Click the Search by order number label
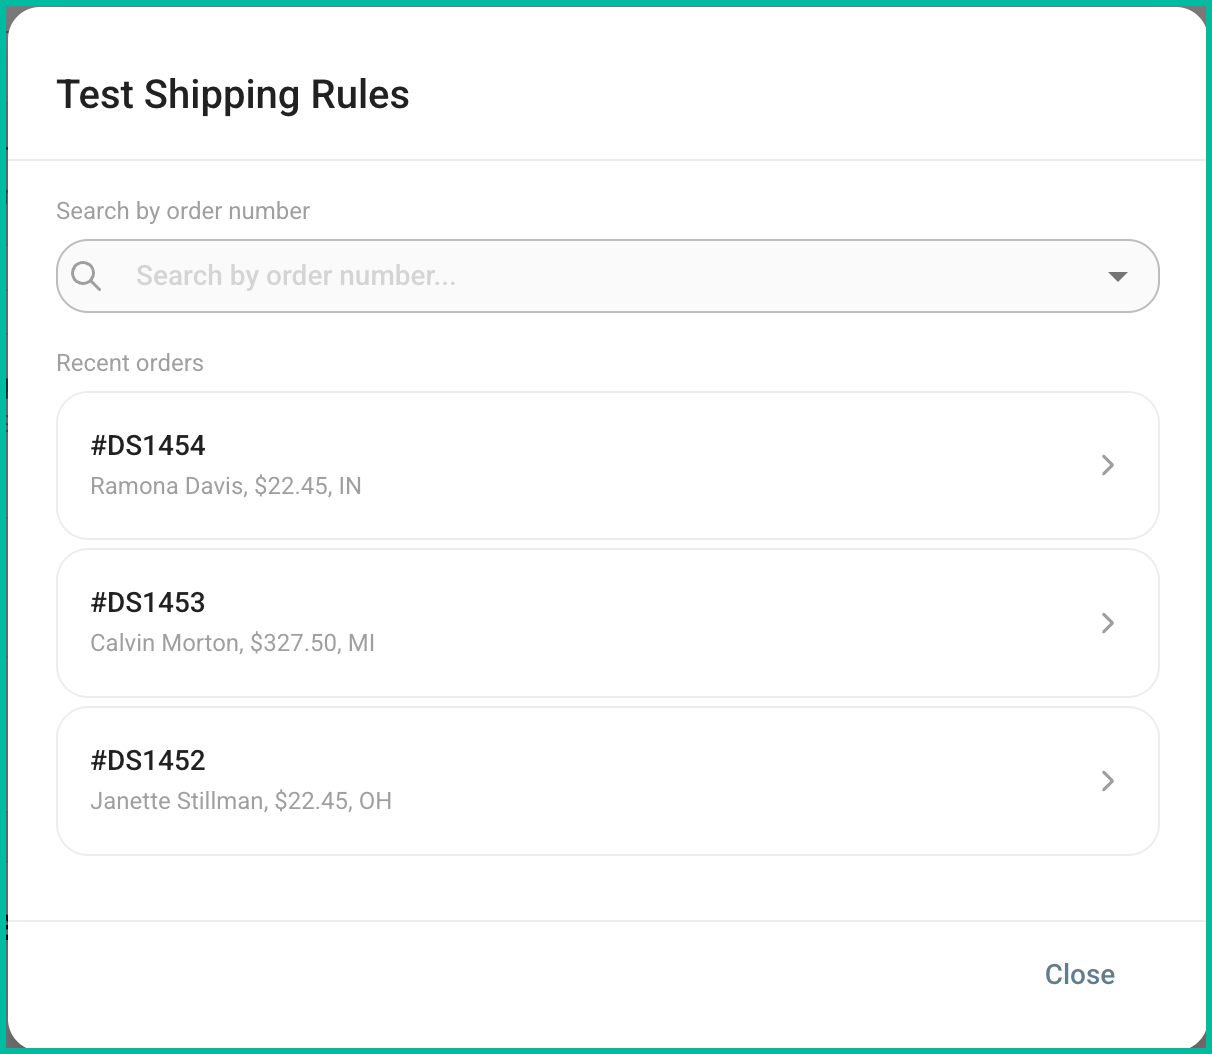The width and height of the screenshot is (1212, 1054). 183,211
